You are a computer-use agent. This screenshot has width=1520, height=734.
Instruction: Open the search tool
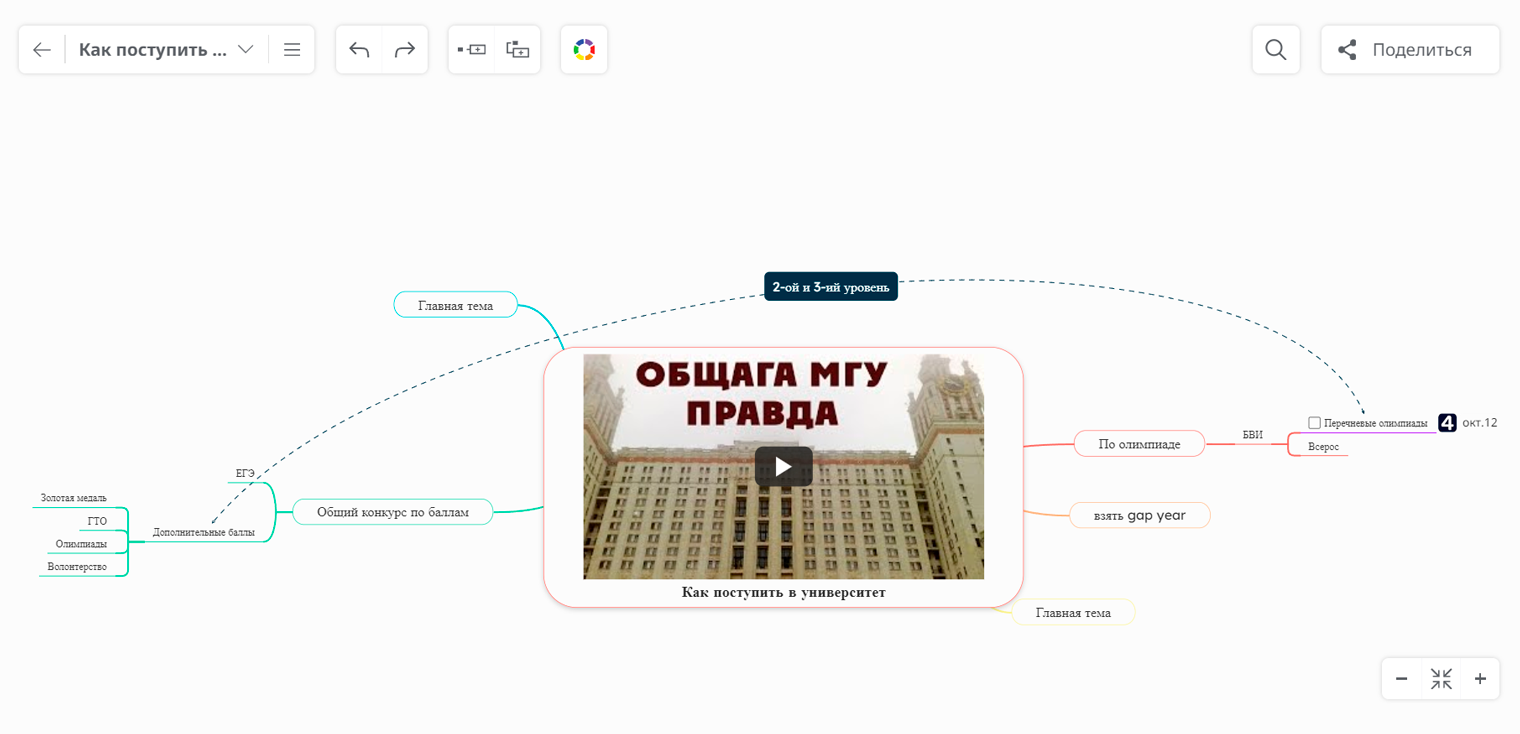(x=1276, y=50)
